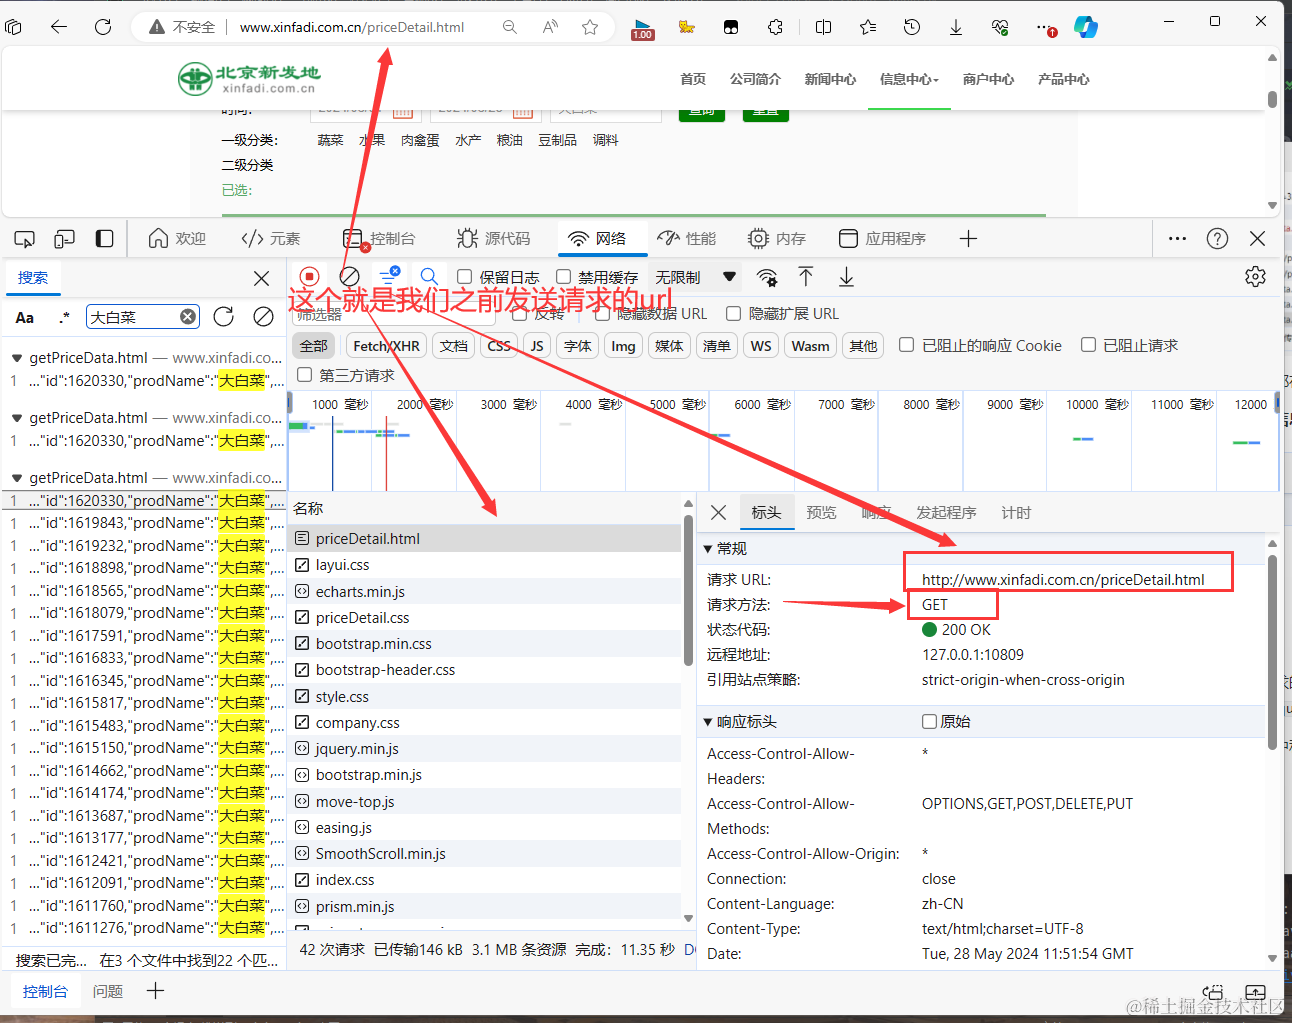Add a new DevTools tab with plus
This screenshot has height=1023, width=1292.
pos(967,238)
